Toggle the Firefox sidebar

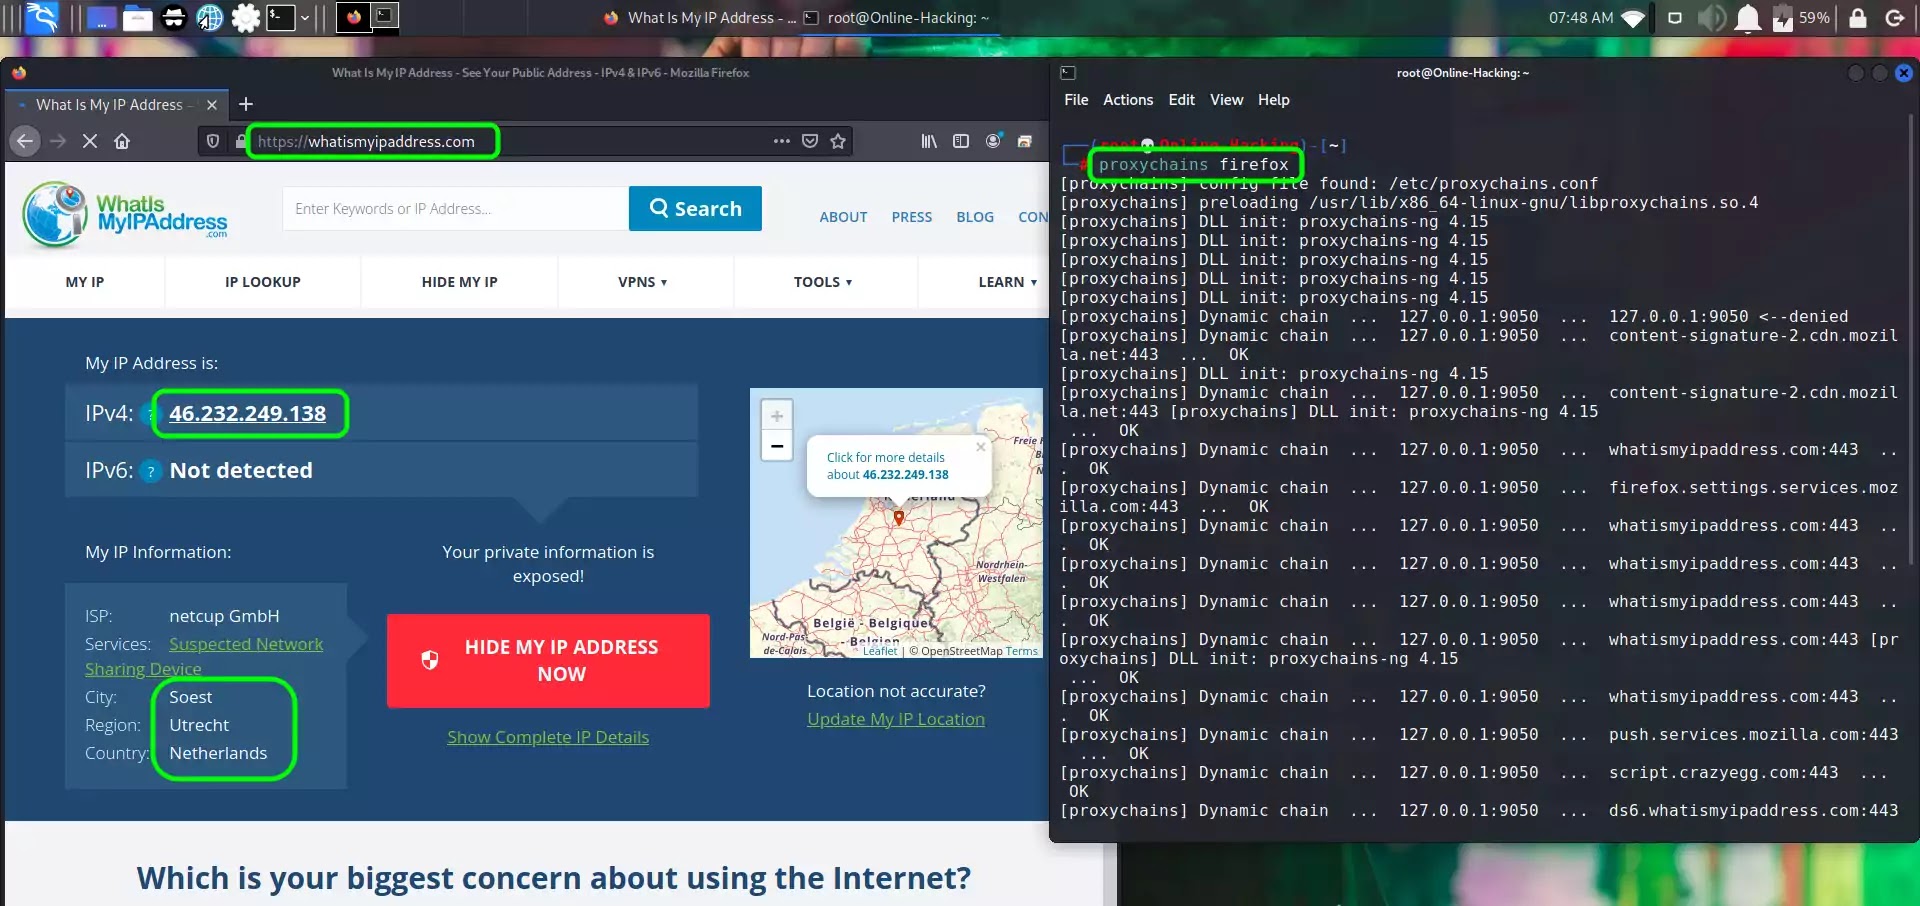click(961, 141)
